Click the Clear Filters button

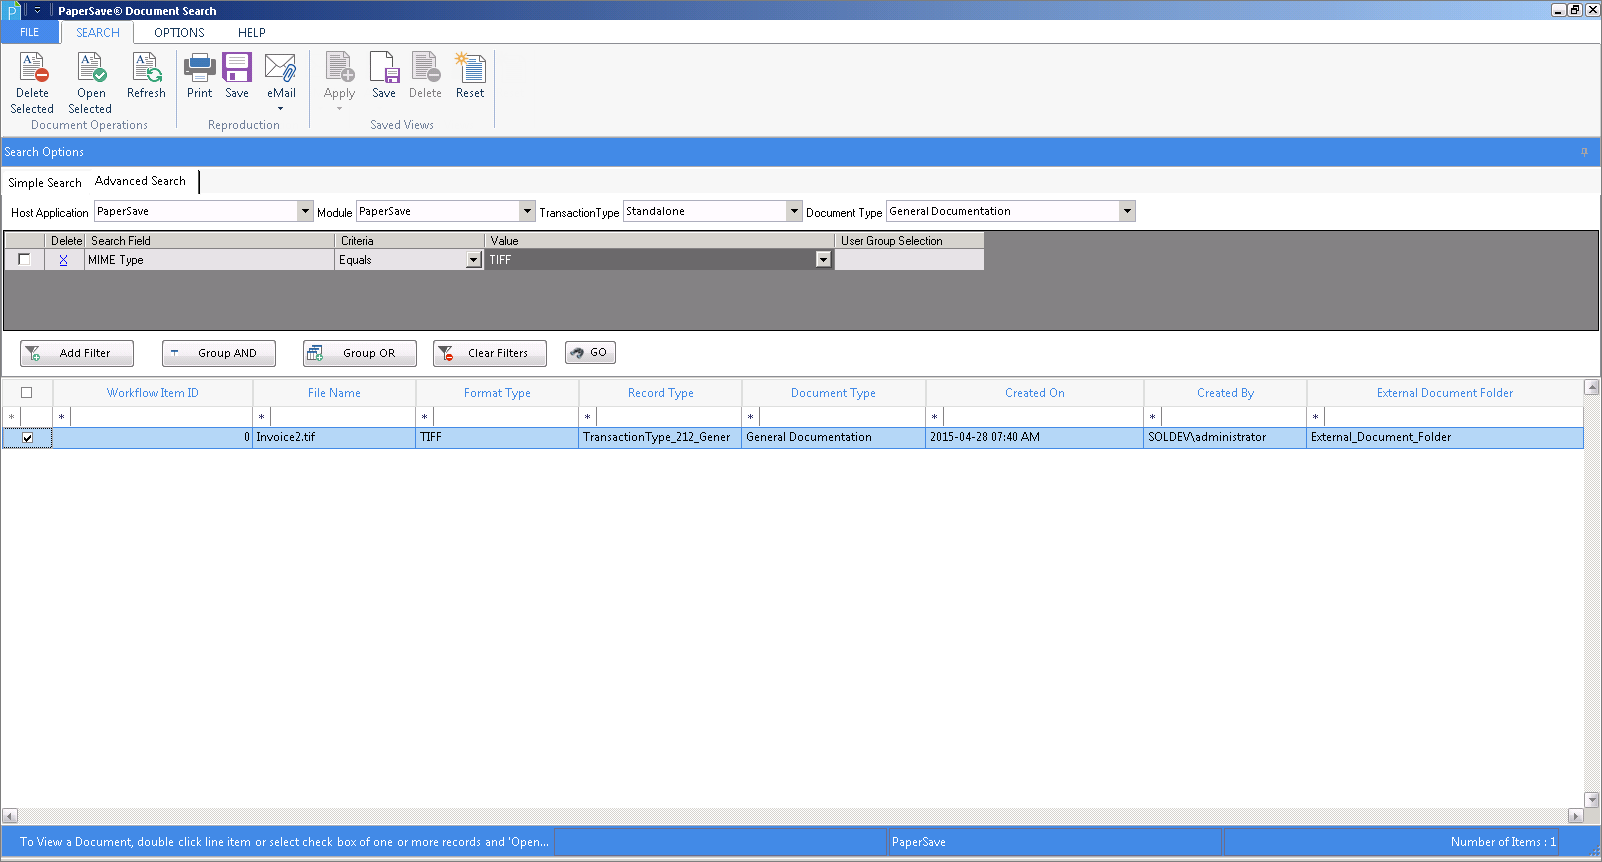tap(490, 353)
